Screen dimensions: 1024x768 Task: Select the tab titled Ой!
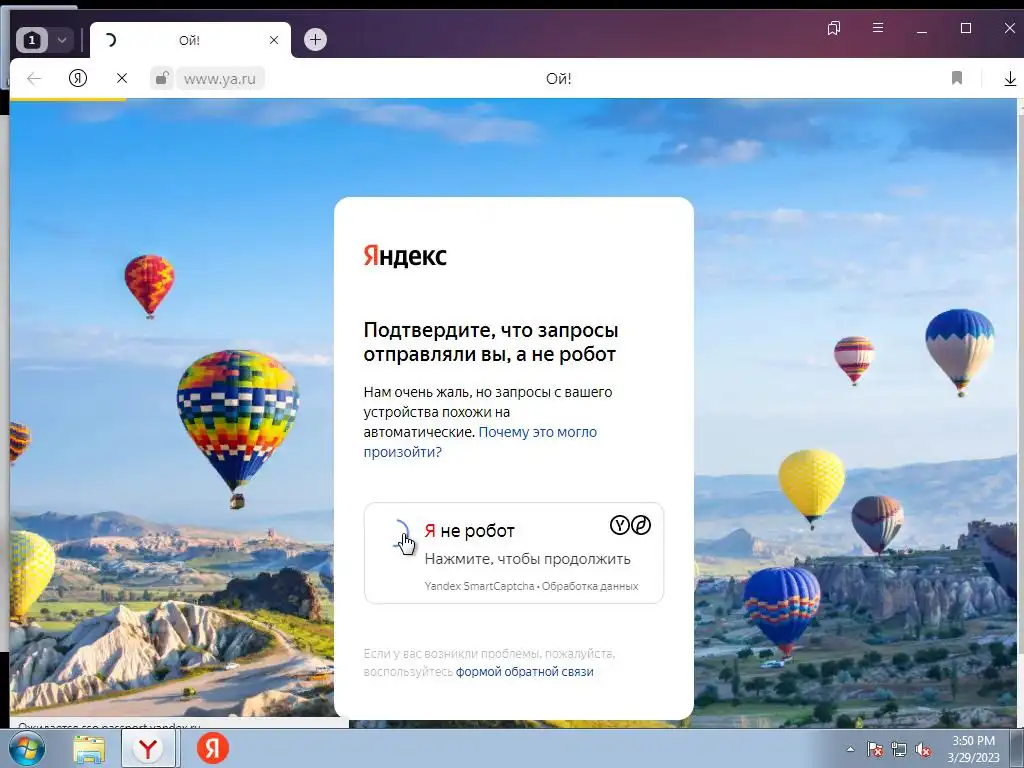[x=189, y=40]
